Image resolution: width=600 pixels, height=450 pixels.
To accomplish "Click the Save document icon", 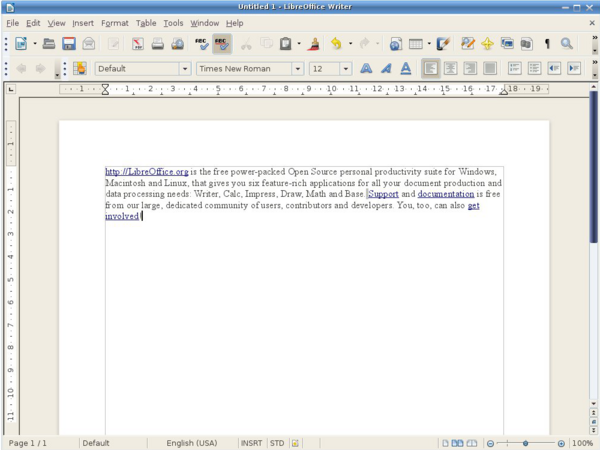I will 69,44.
